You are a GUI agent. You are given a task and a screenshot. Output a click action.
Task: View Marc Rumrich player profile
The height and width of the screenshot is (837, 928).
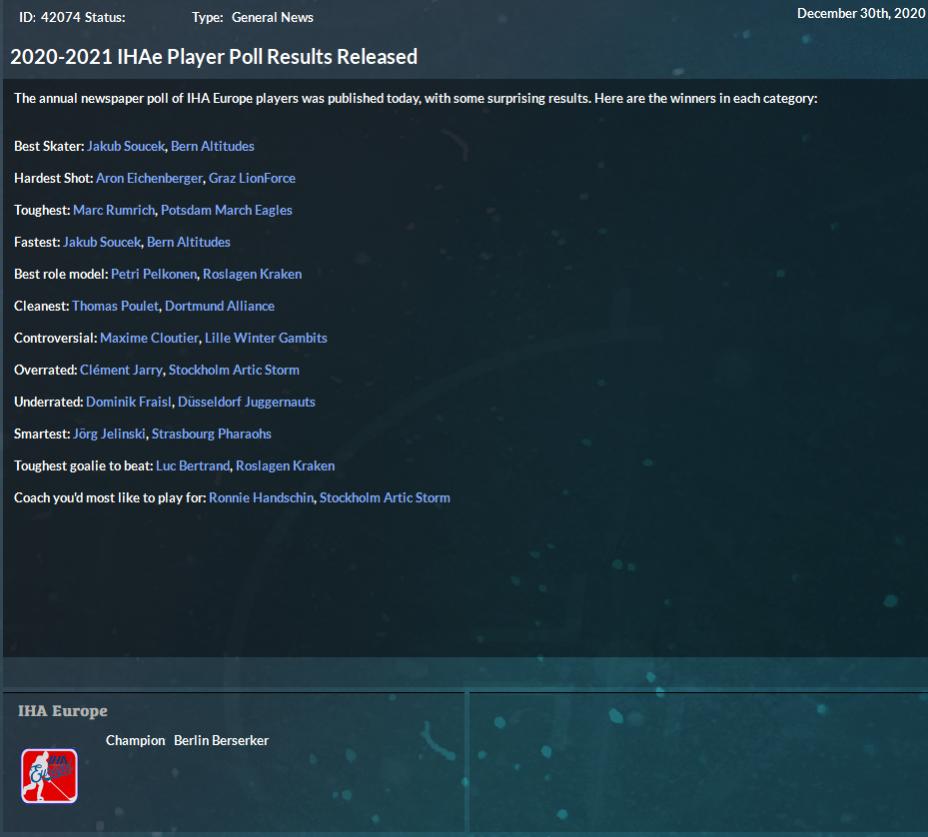(114, 210)
